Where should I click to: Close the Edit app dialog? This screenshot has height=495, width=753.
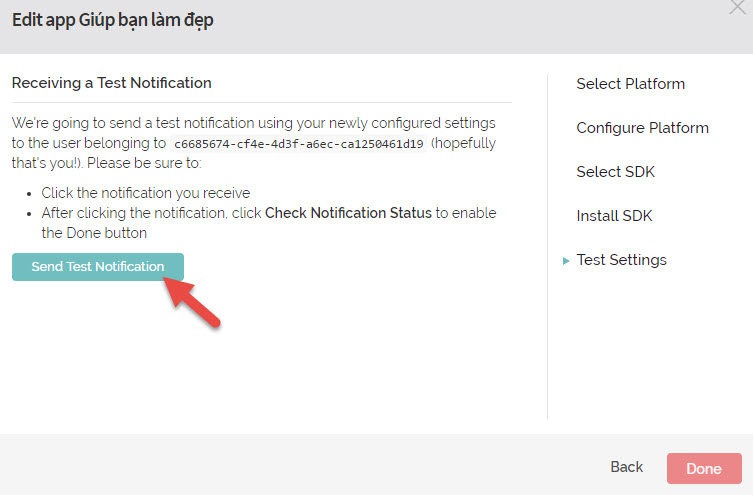click(x=738, y=7)
